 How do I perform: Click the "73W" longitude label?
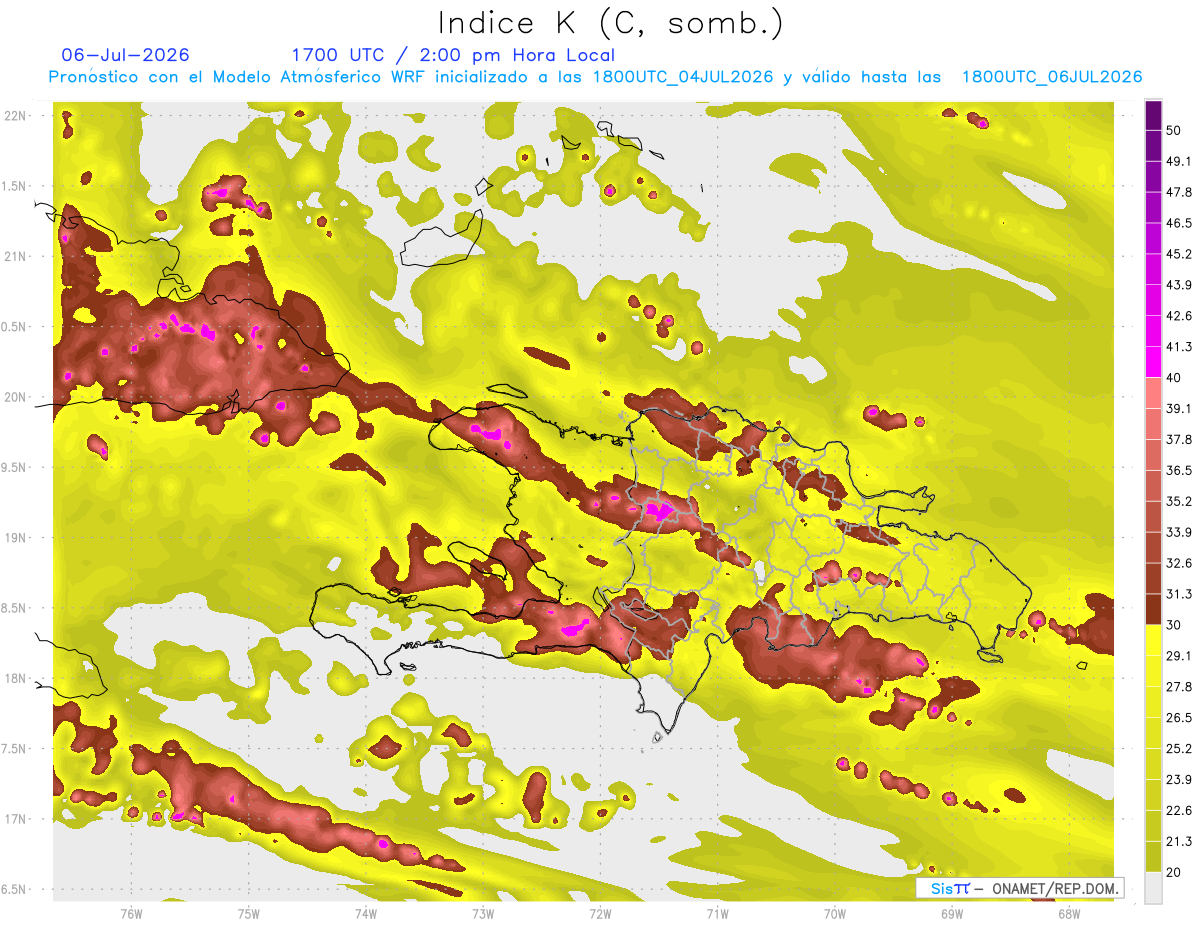click(483, 913)
